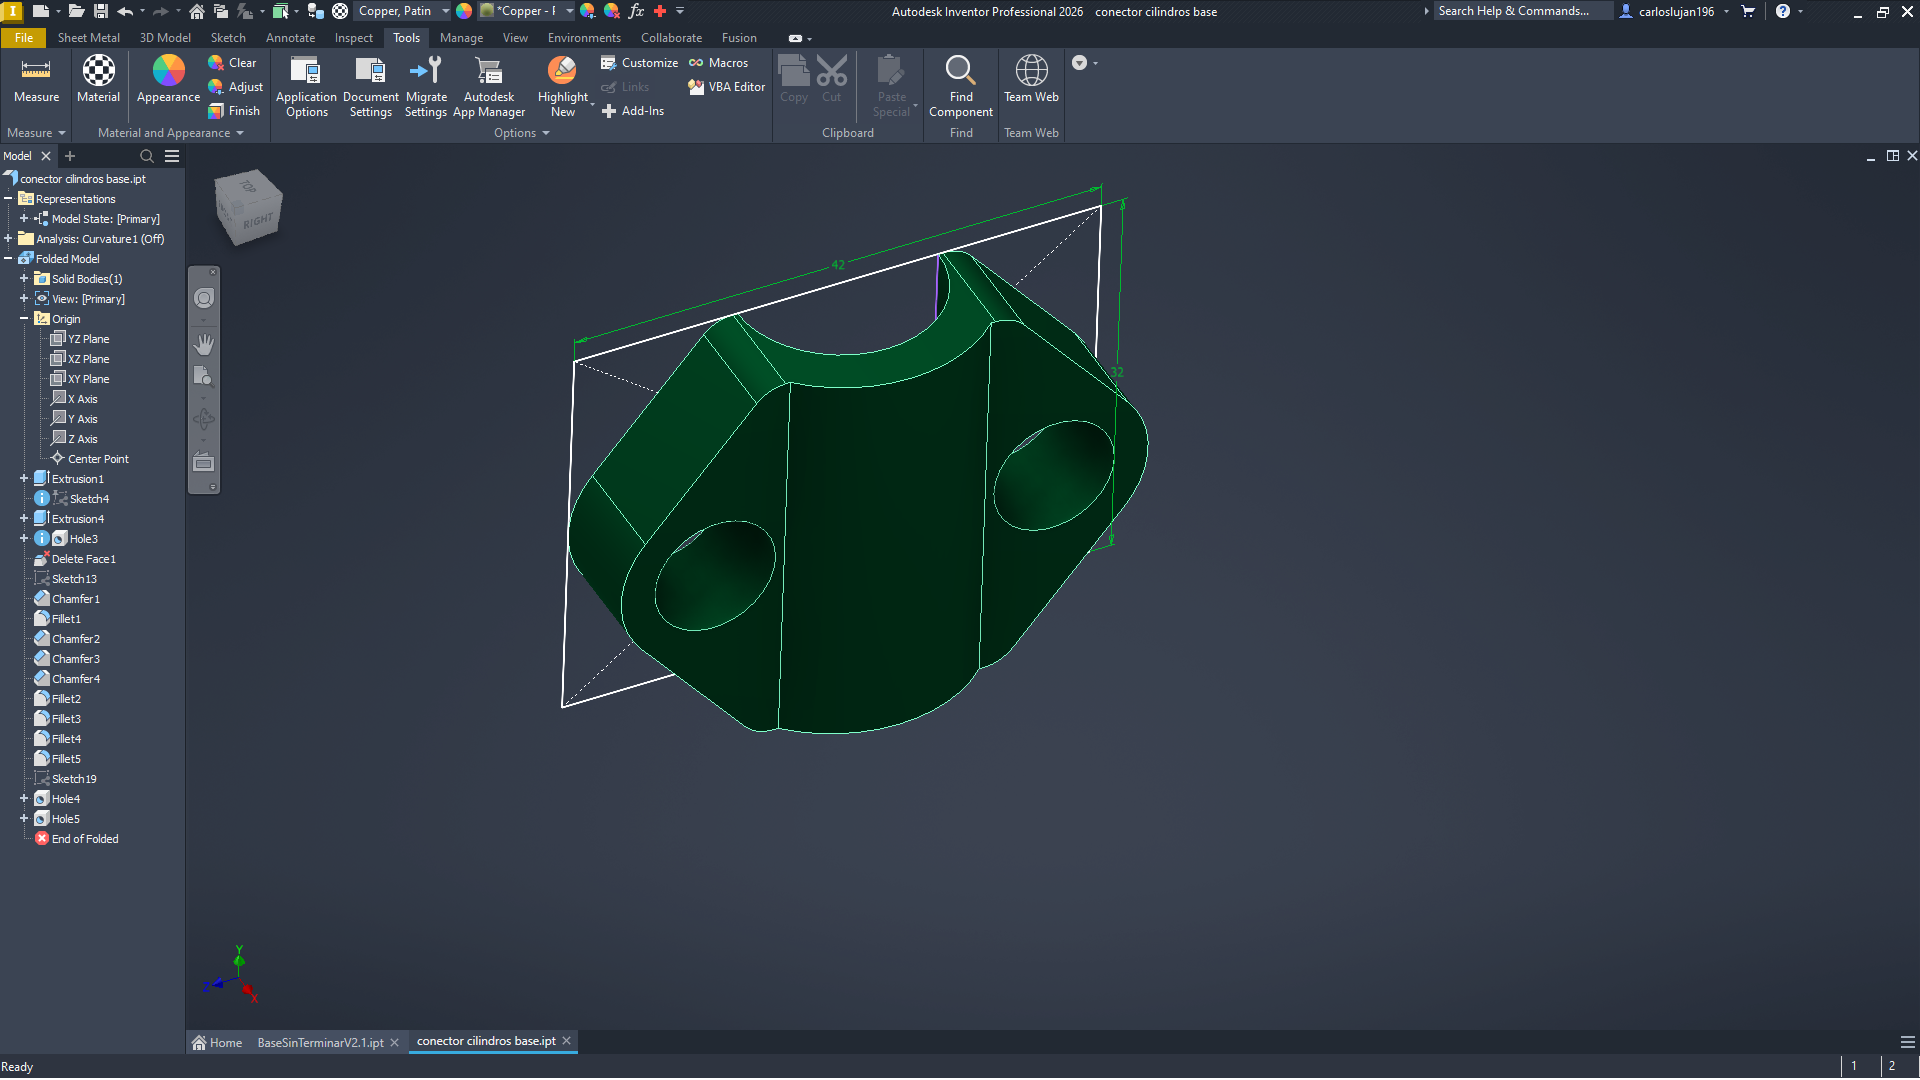Switch to BaseSinTerminarV2.1.ipt document tab
The width and height of the screenshot is (1920, 1080).
tap(320, 1043)
